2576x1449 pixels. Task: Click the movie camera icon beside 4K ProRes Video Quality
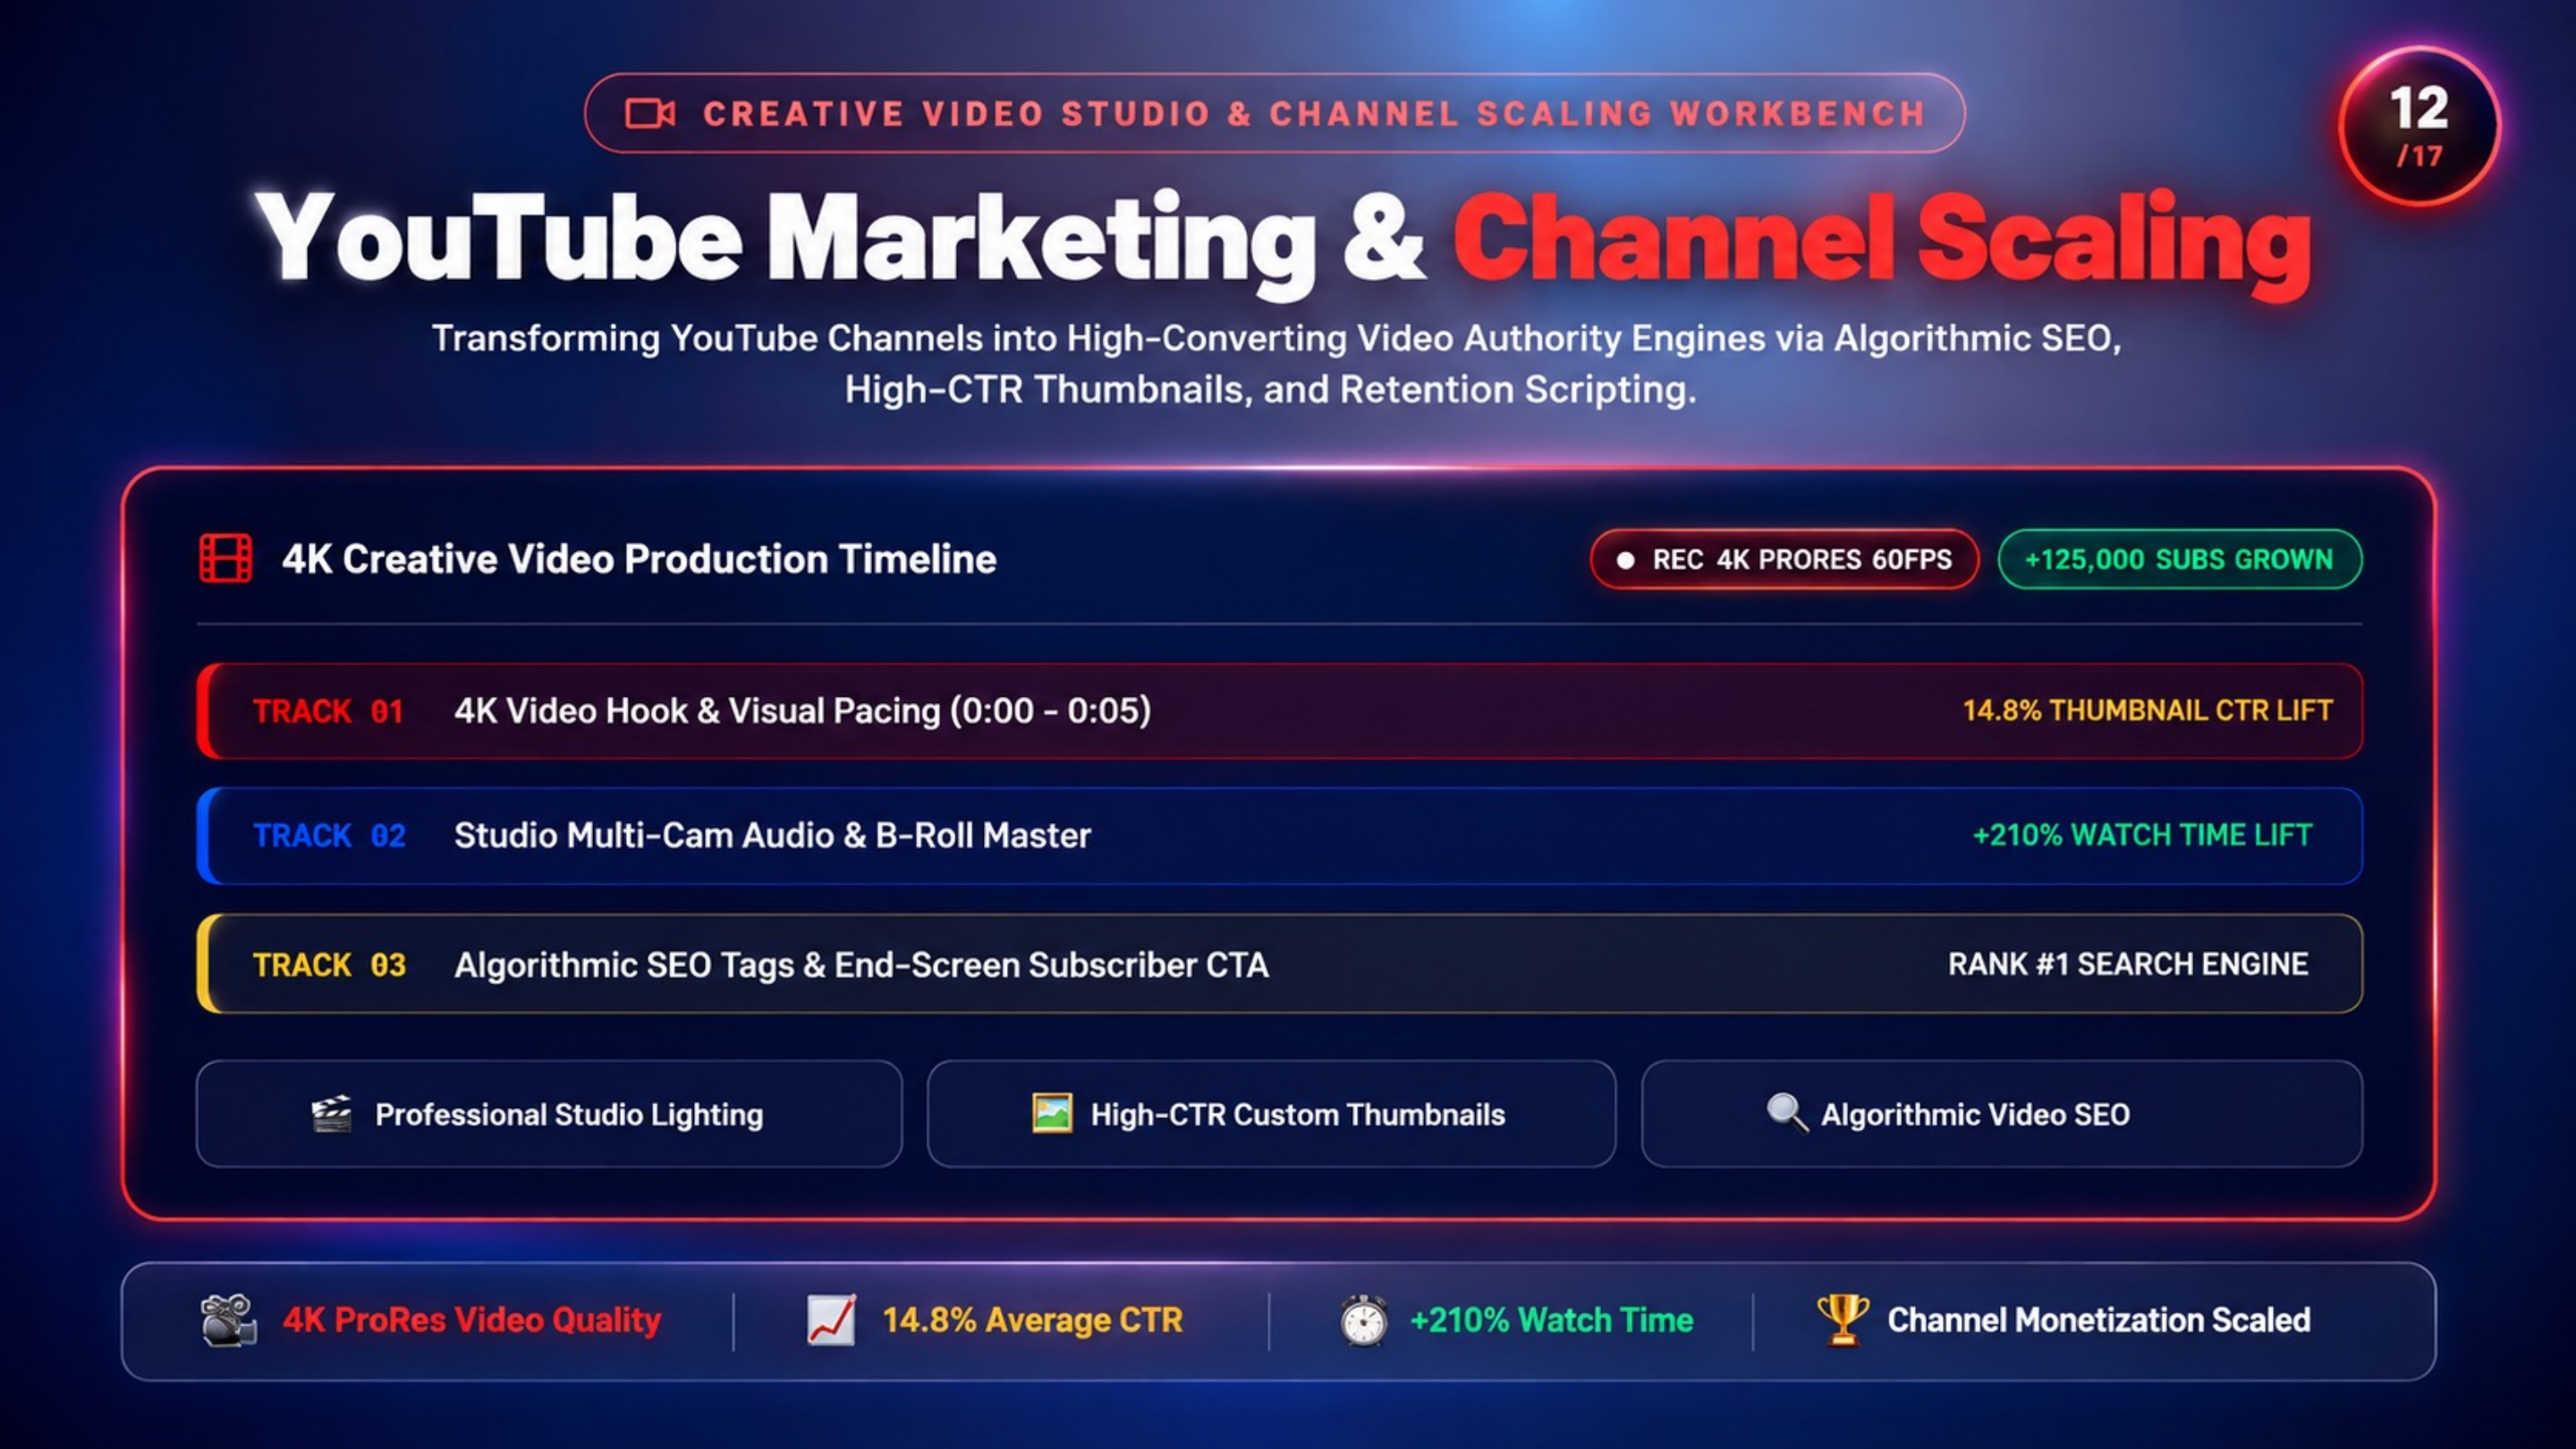pyautogui.click(x=228, y=1320)
